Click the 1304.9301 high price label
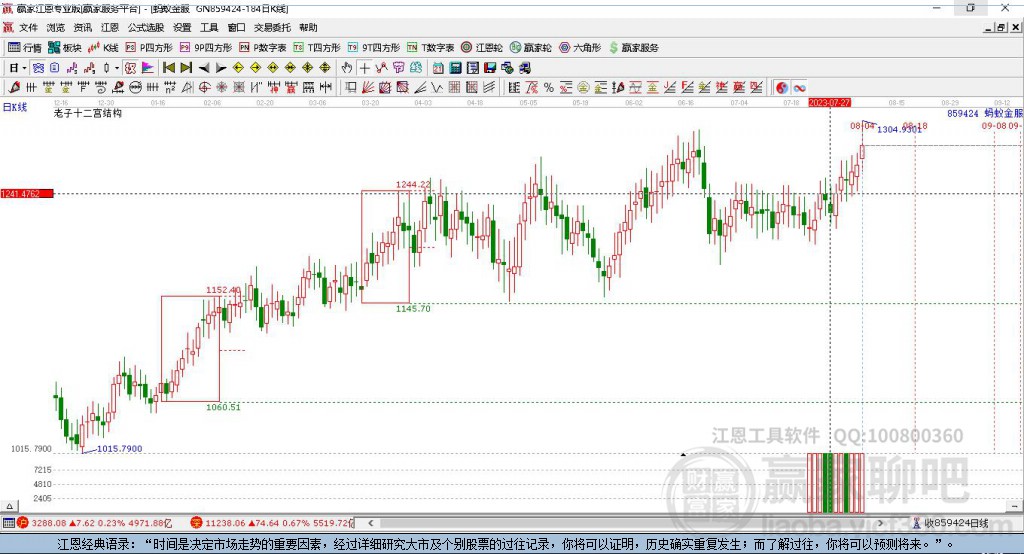 [x=899, y=129]
